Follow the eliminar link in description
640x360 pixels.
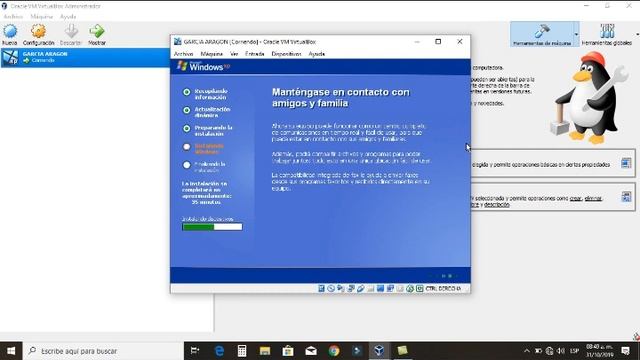click(x=593, y=198)
